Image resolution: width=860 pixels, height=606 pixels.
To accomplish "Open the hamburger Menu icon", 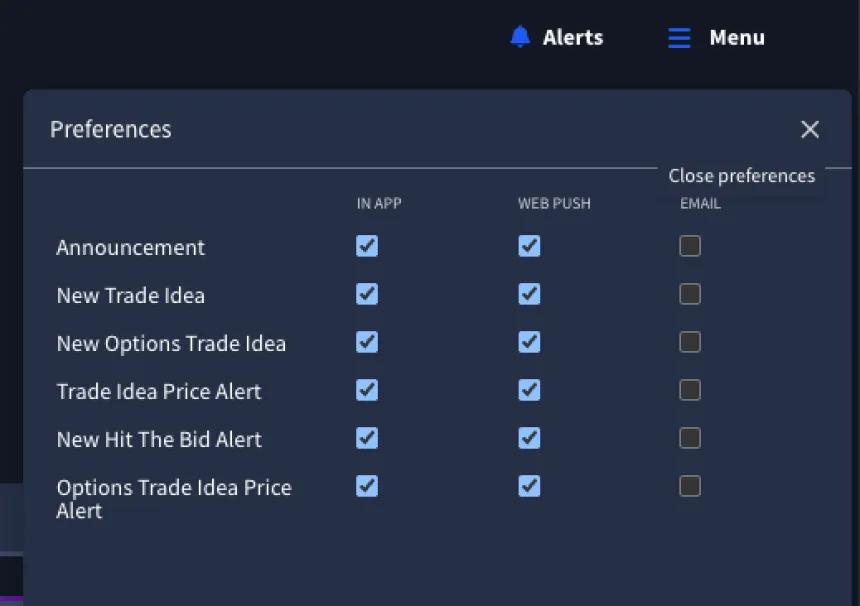I will 679,38.
